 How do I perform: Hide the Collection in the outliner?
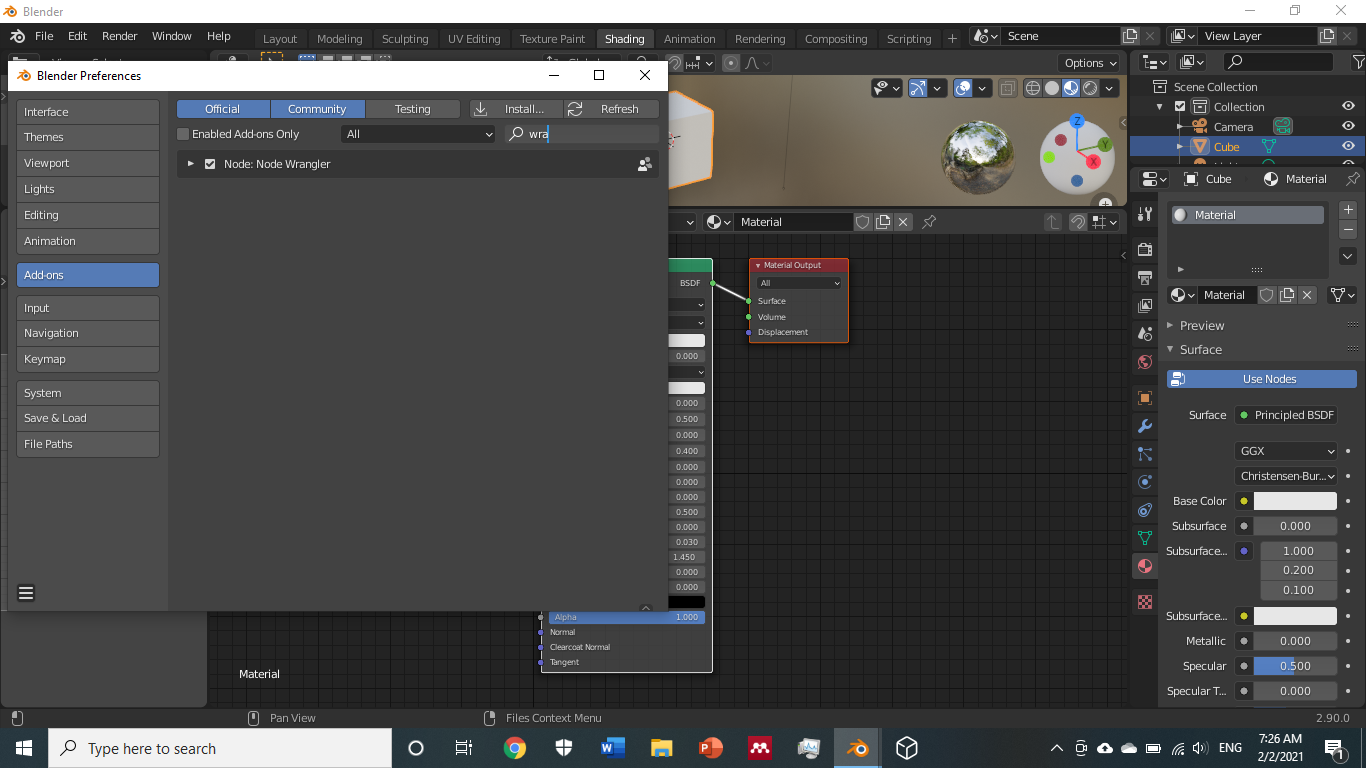tap(1349, 107)
